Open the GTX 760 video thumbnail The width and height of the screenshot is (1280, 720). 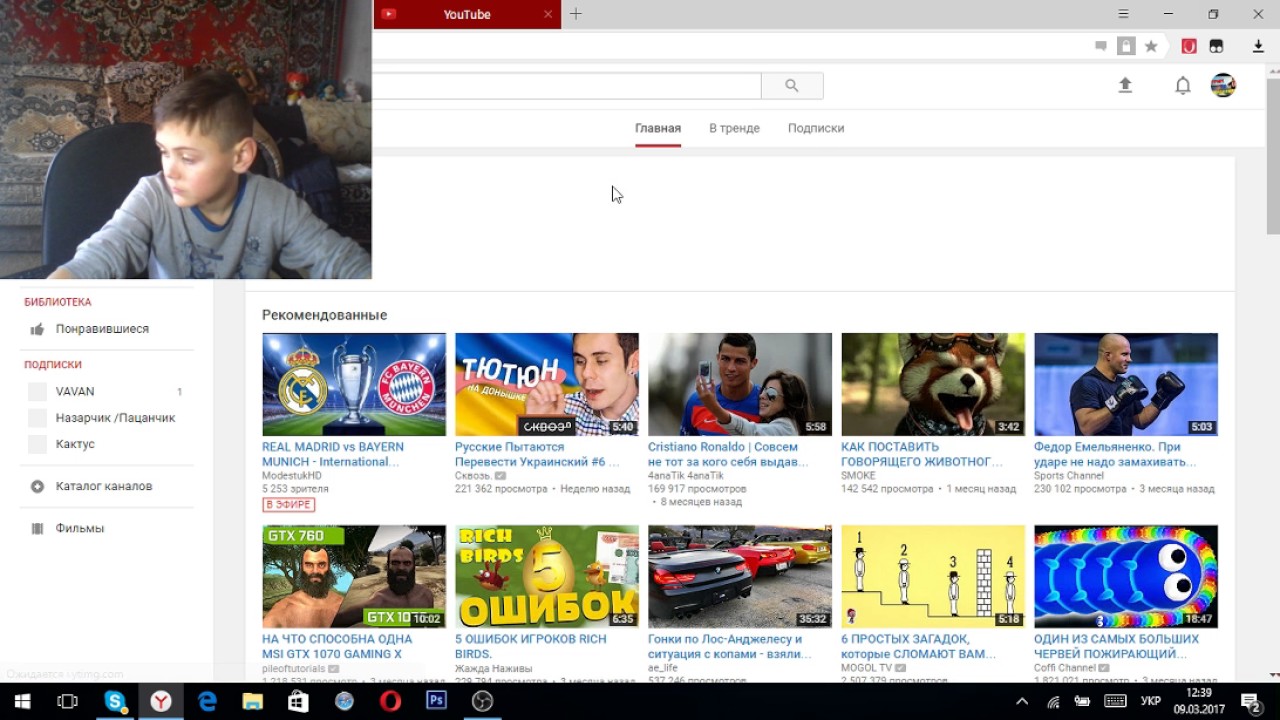(x=354, y=577)
